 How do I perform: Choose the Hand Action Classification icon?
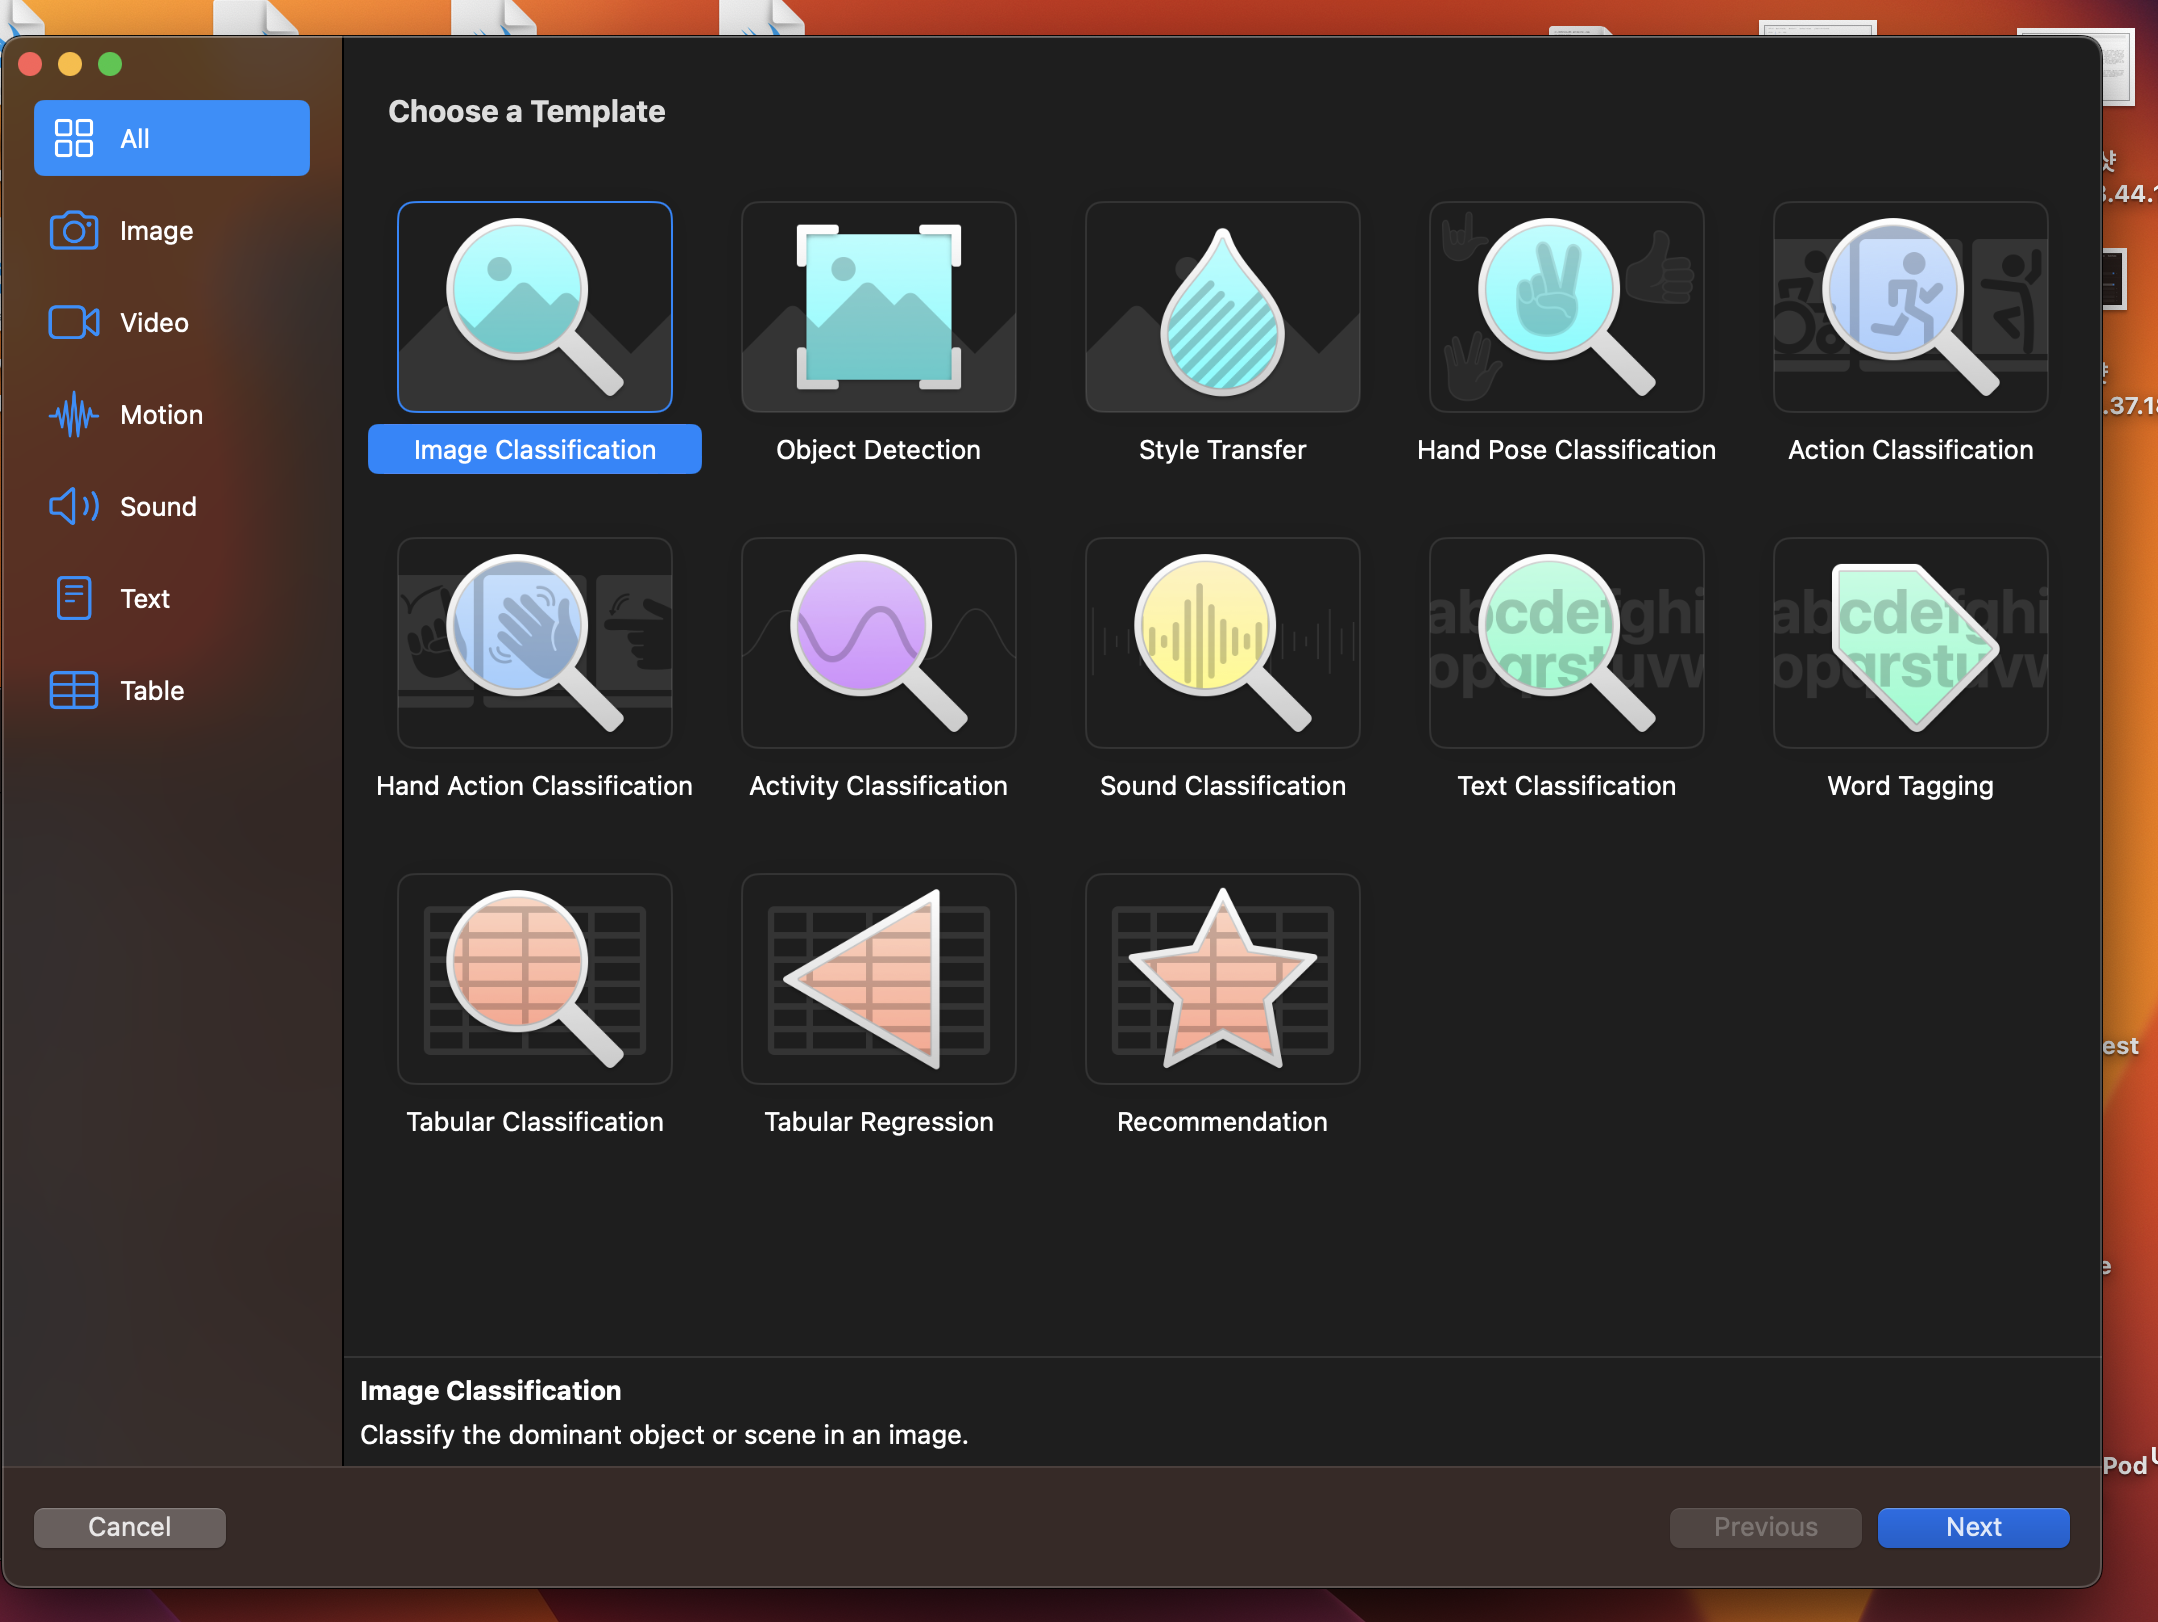pos(534,643)
